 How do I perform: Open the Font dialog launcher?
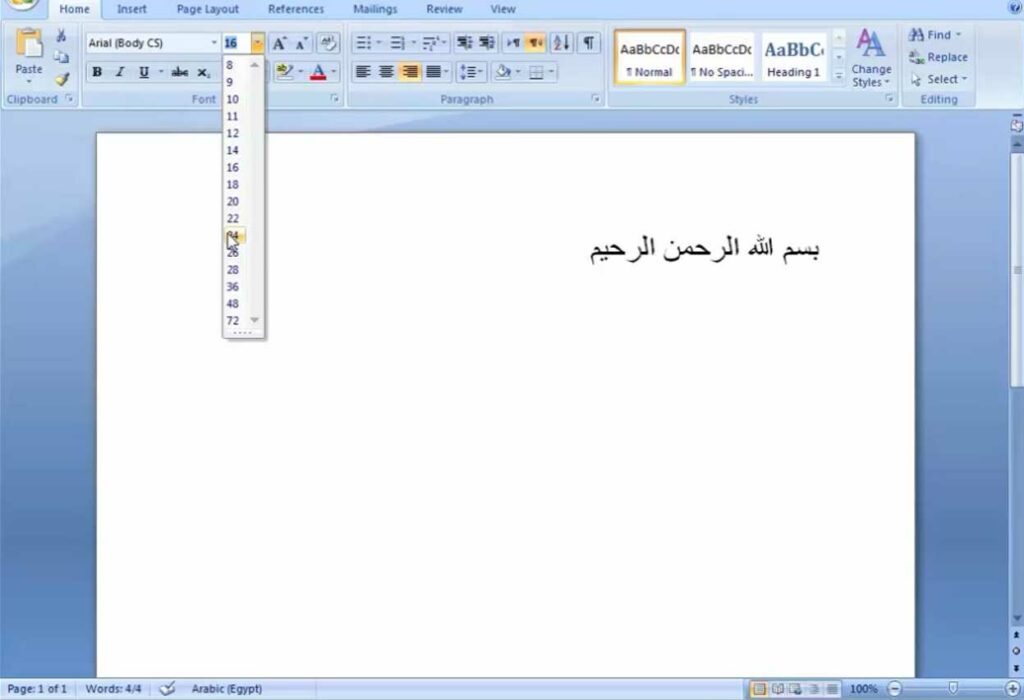[x=334, y=99]
